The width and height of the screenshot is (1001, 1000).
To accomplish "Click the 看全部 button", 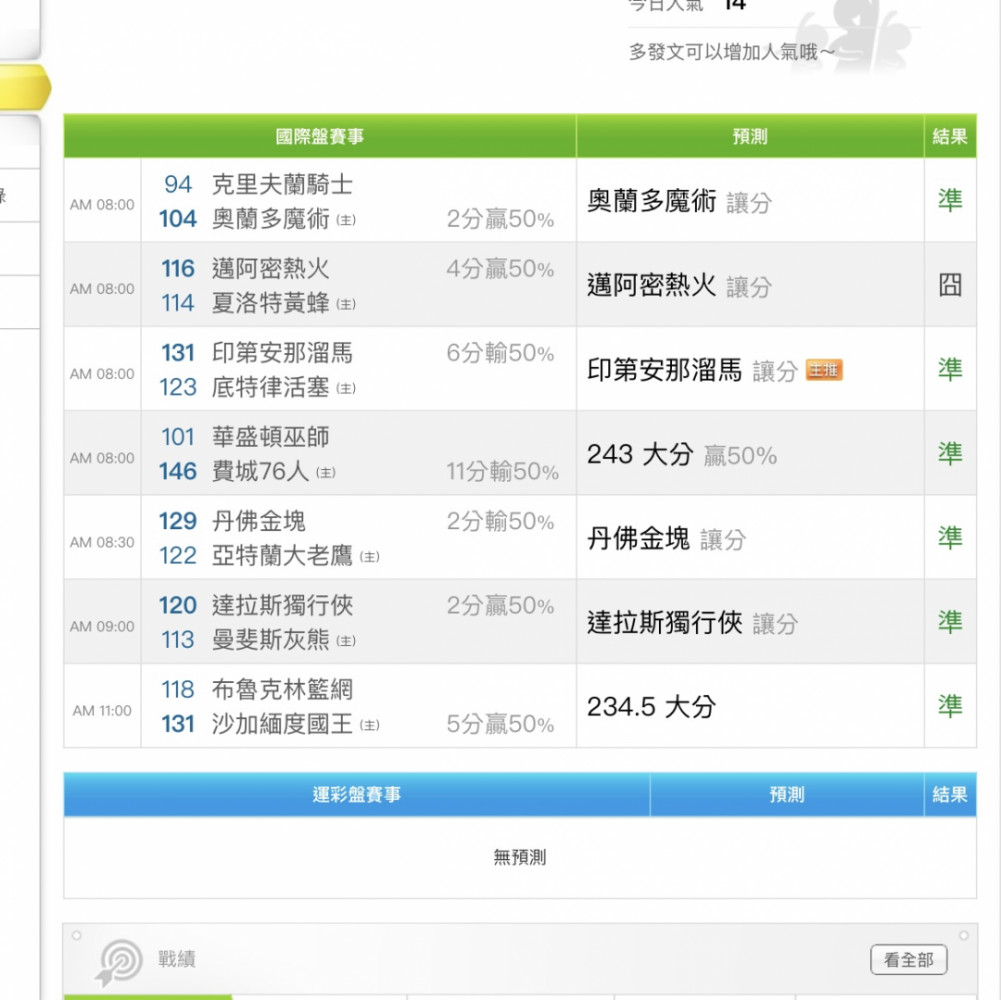I will [908, 959].
